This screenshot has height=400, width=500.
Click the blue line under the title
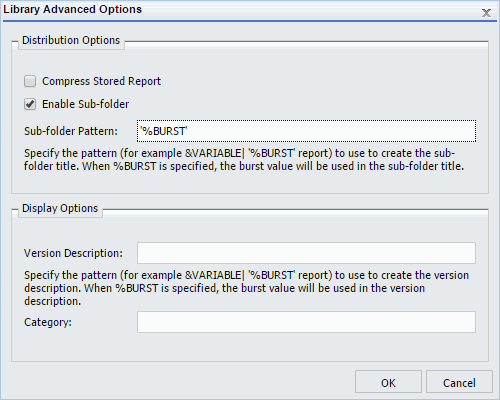click(x=250, y=21)
